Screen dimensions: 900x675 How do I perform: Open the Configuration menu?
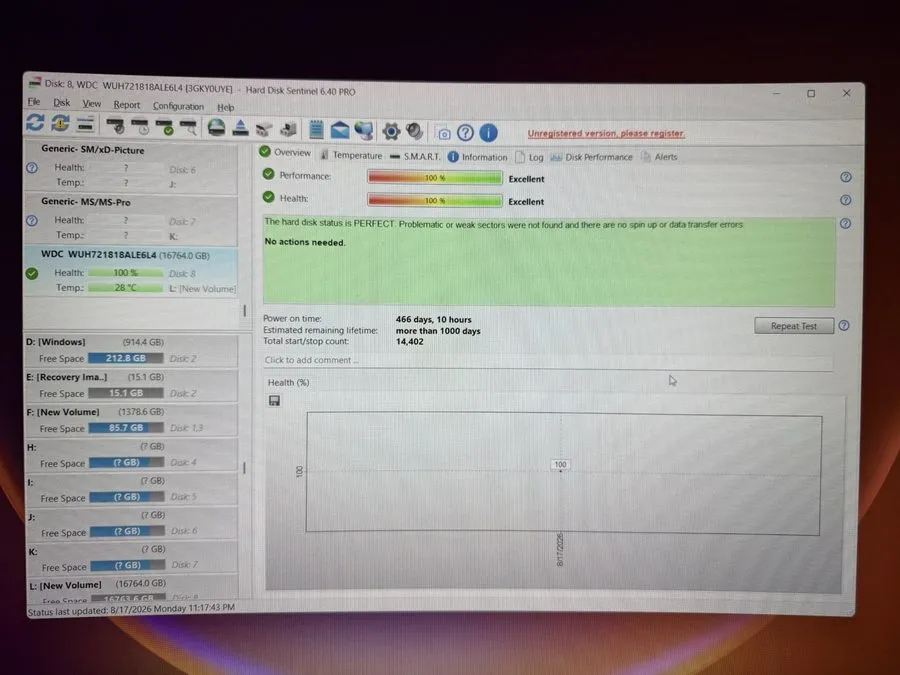click(178, 106)
